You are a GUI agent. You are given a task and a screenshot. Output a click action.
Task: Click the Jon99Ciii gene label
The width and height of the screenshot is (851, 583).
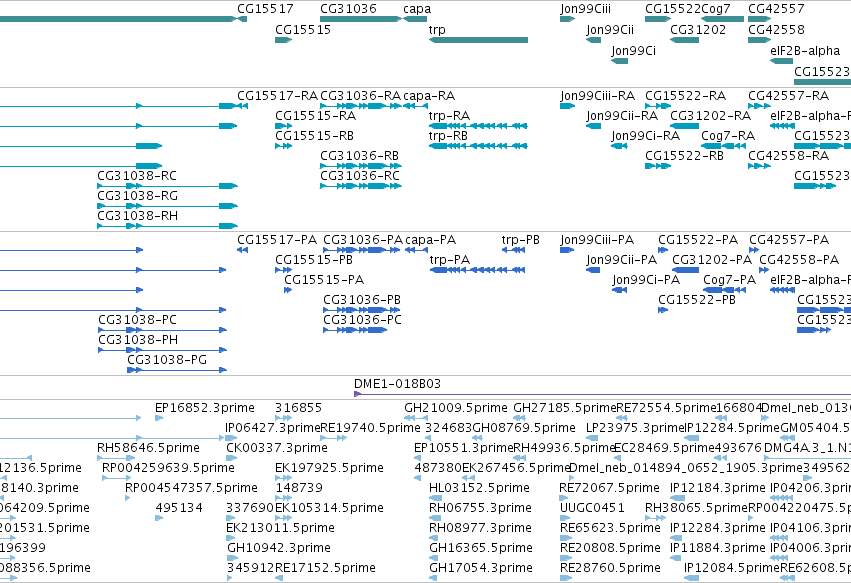pyautogui.click(x=585, y=9)
